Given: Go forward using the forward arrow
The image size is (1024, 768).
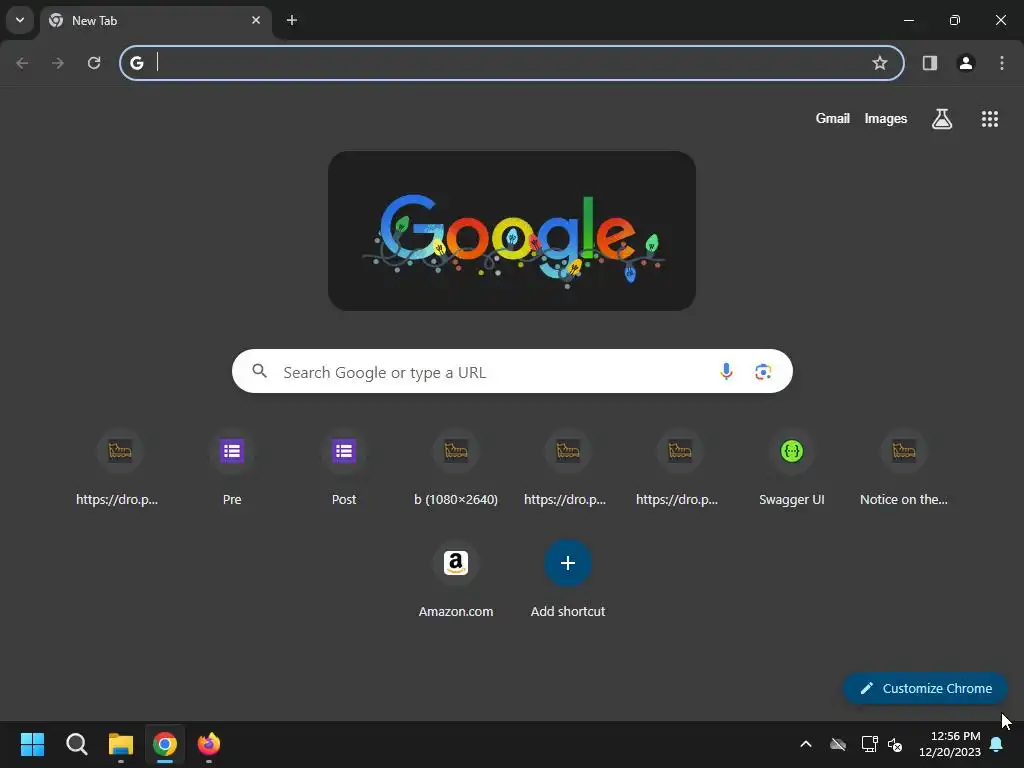Looking at the screenshot, I should click(58, 63).
